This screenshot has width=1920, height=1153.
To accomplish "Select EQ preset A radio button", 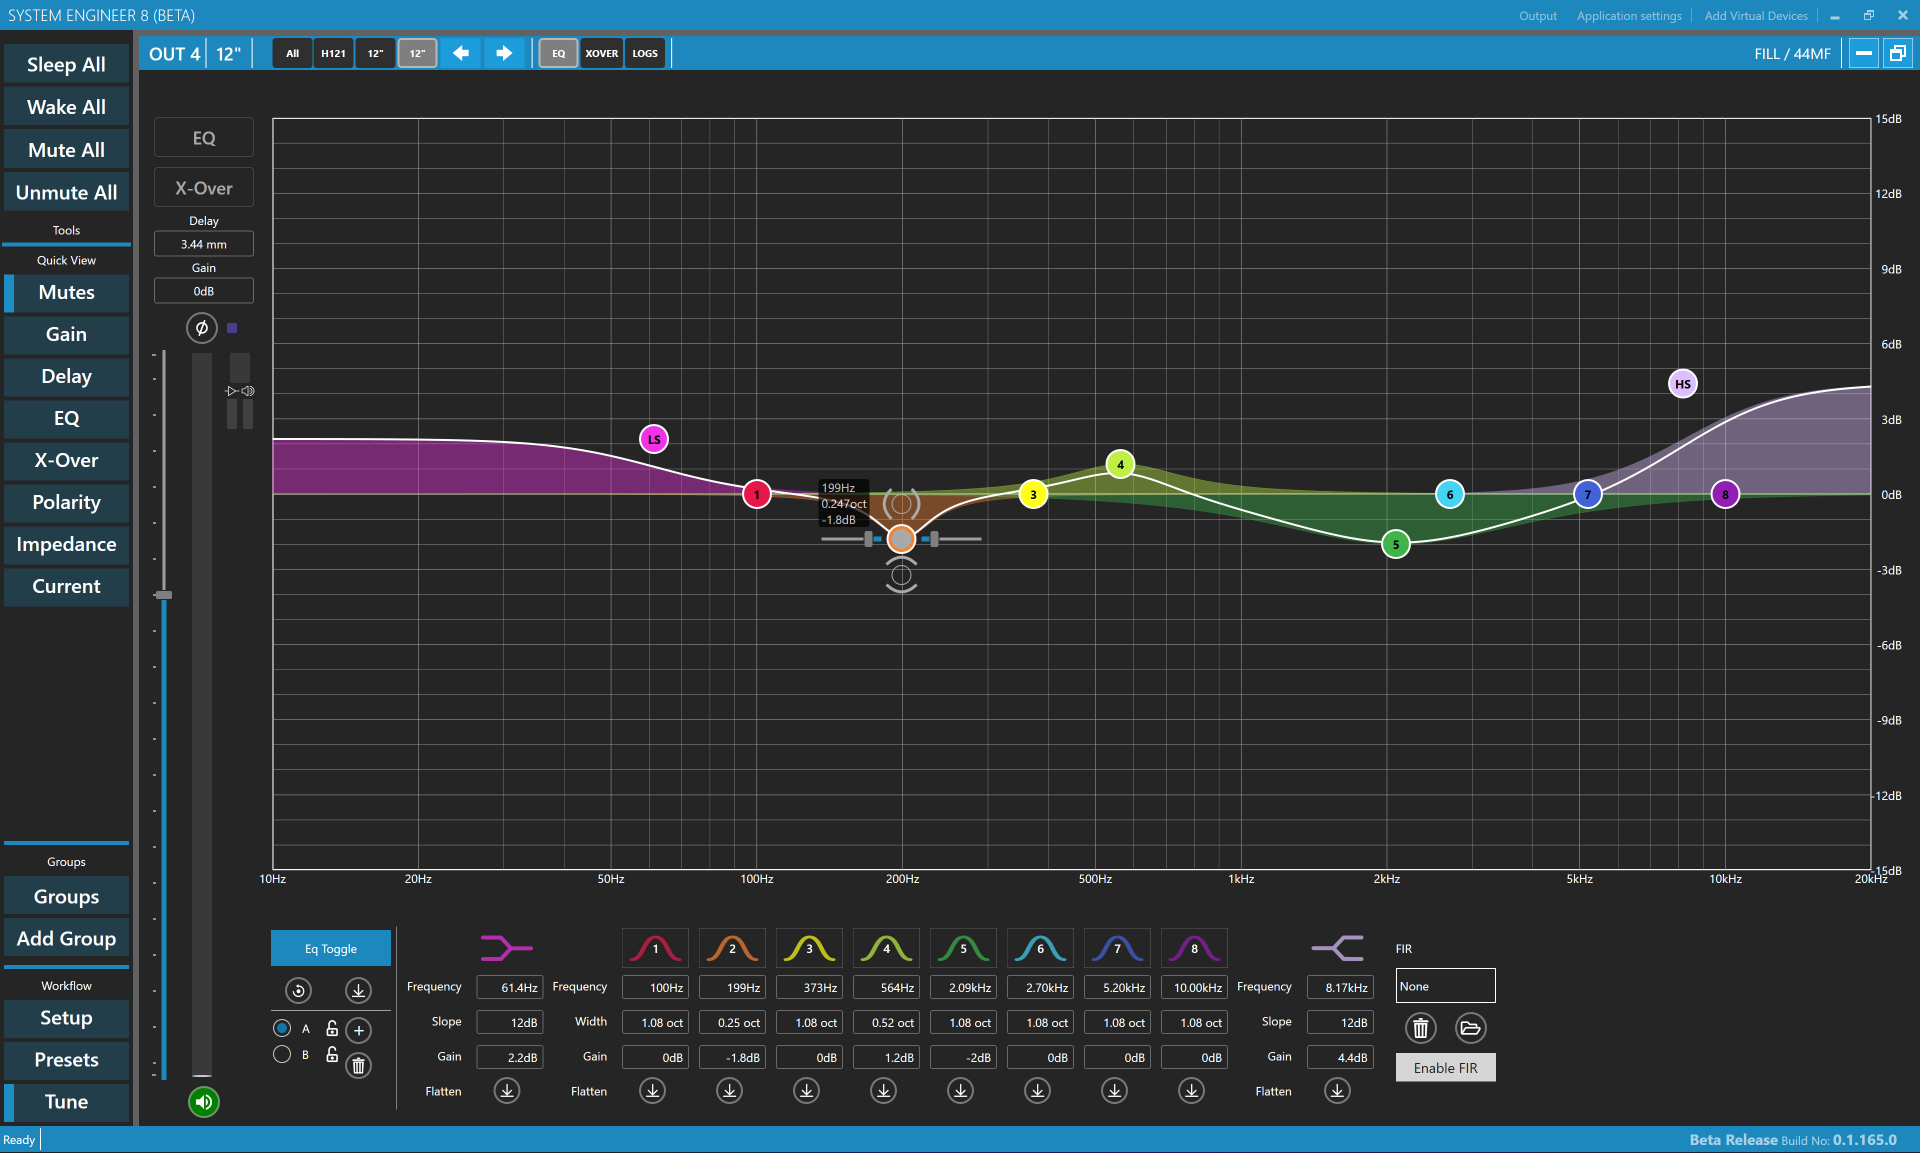I will [282, 1028].
